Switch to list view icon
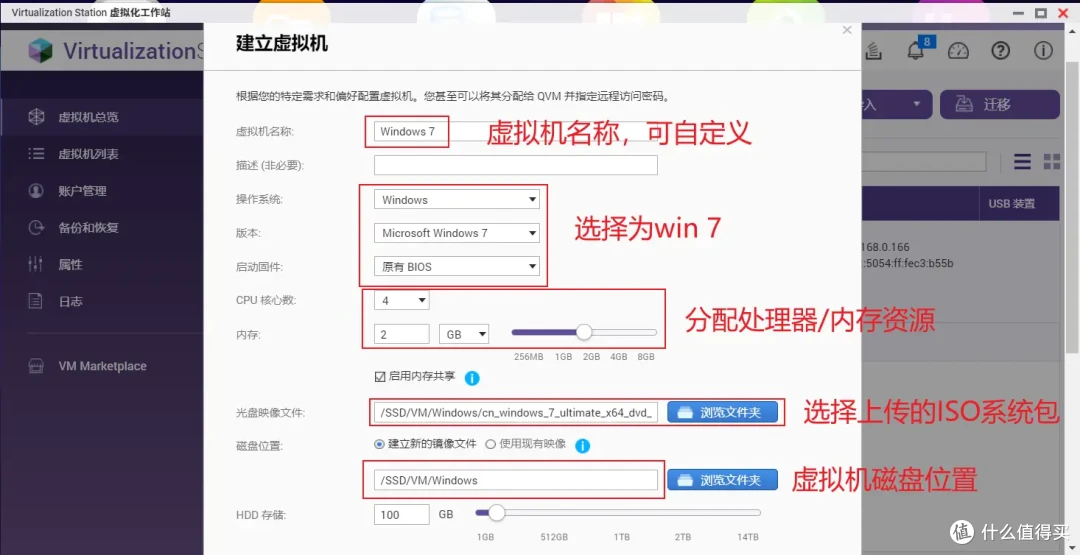This screenshot has width=1080, height=555. click(1023, 162)
